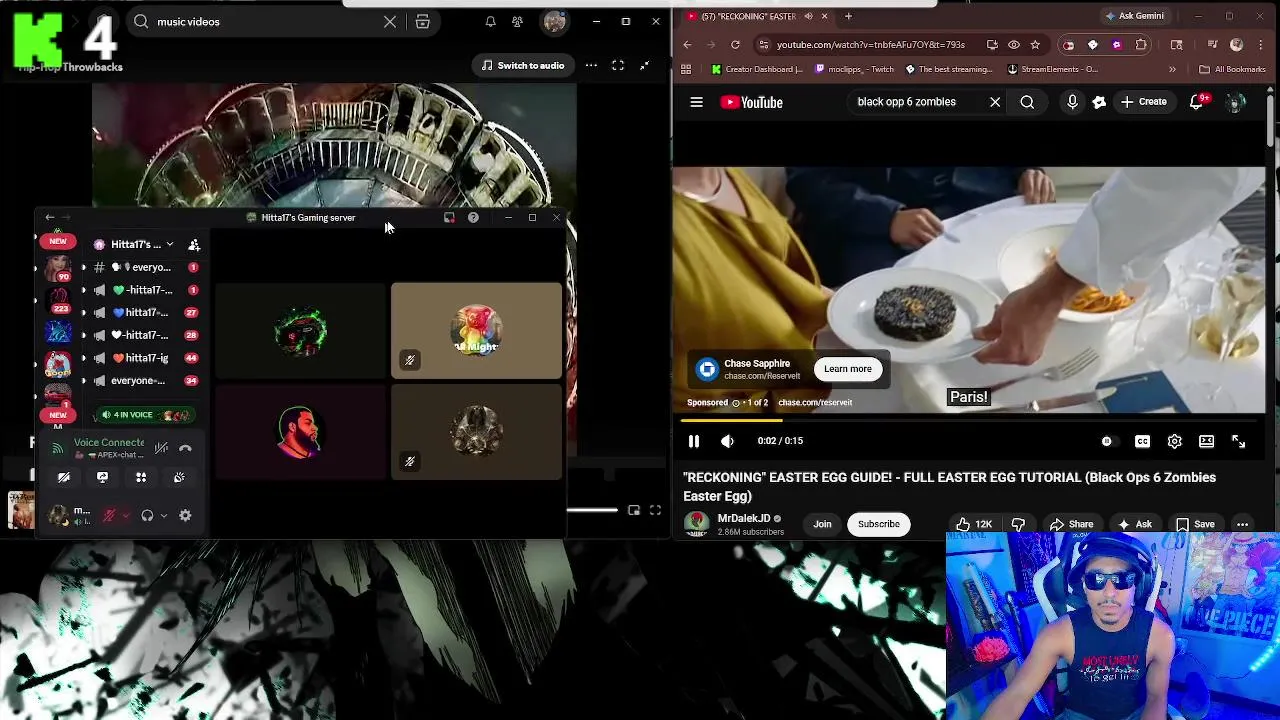The width and height of the screenshot is (1280, 720).
Task: Open Discord soundboard
Action: pos(179,478)
